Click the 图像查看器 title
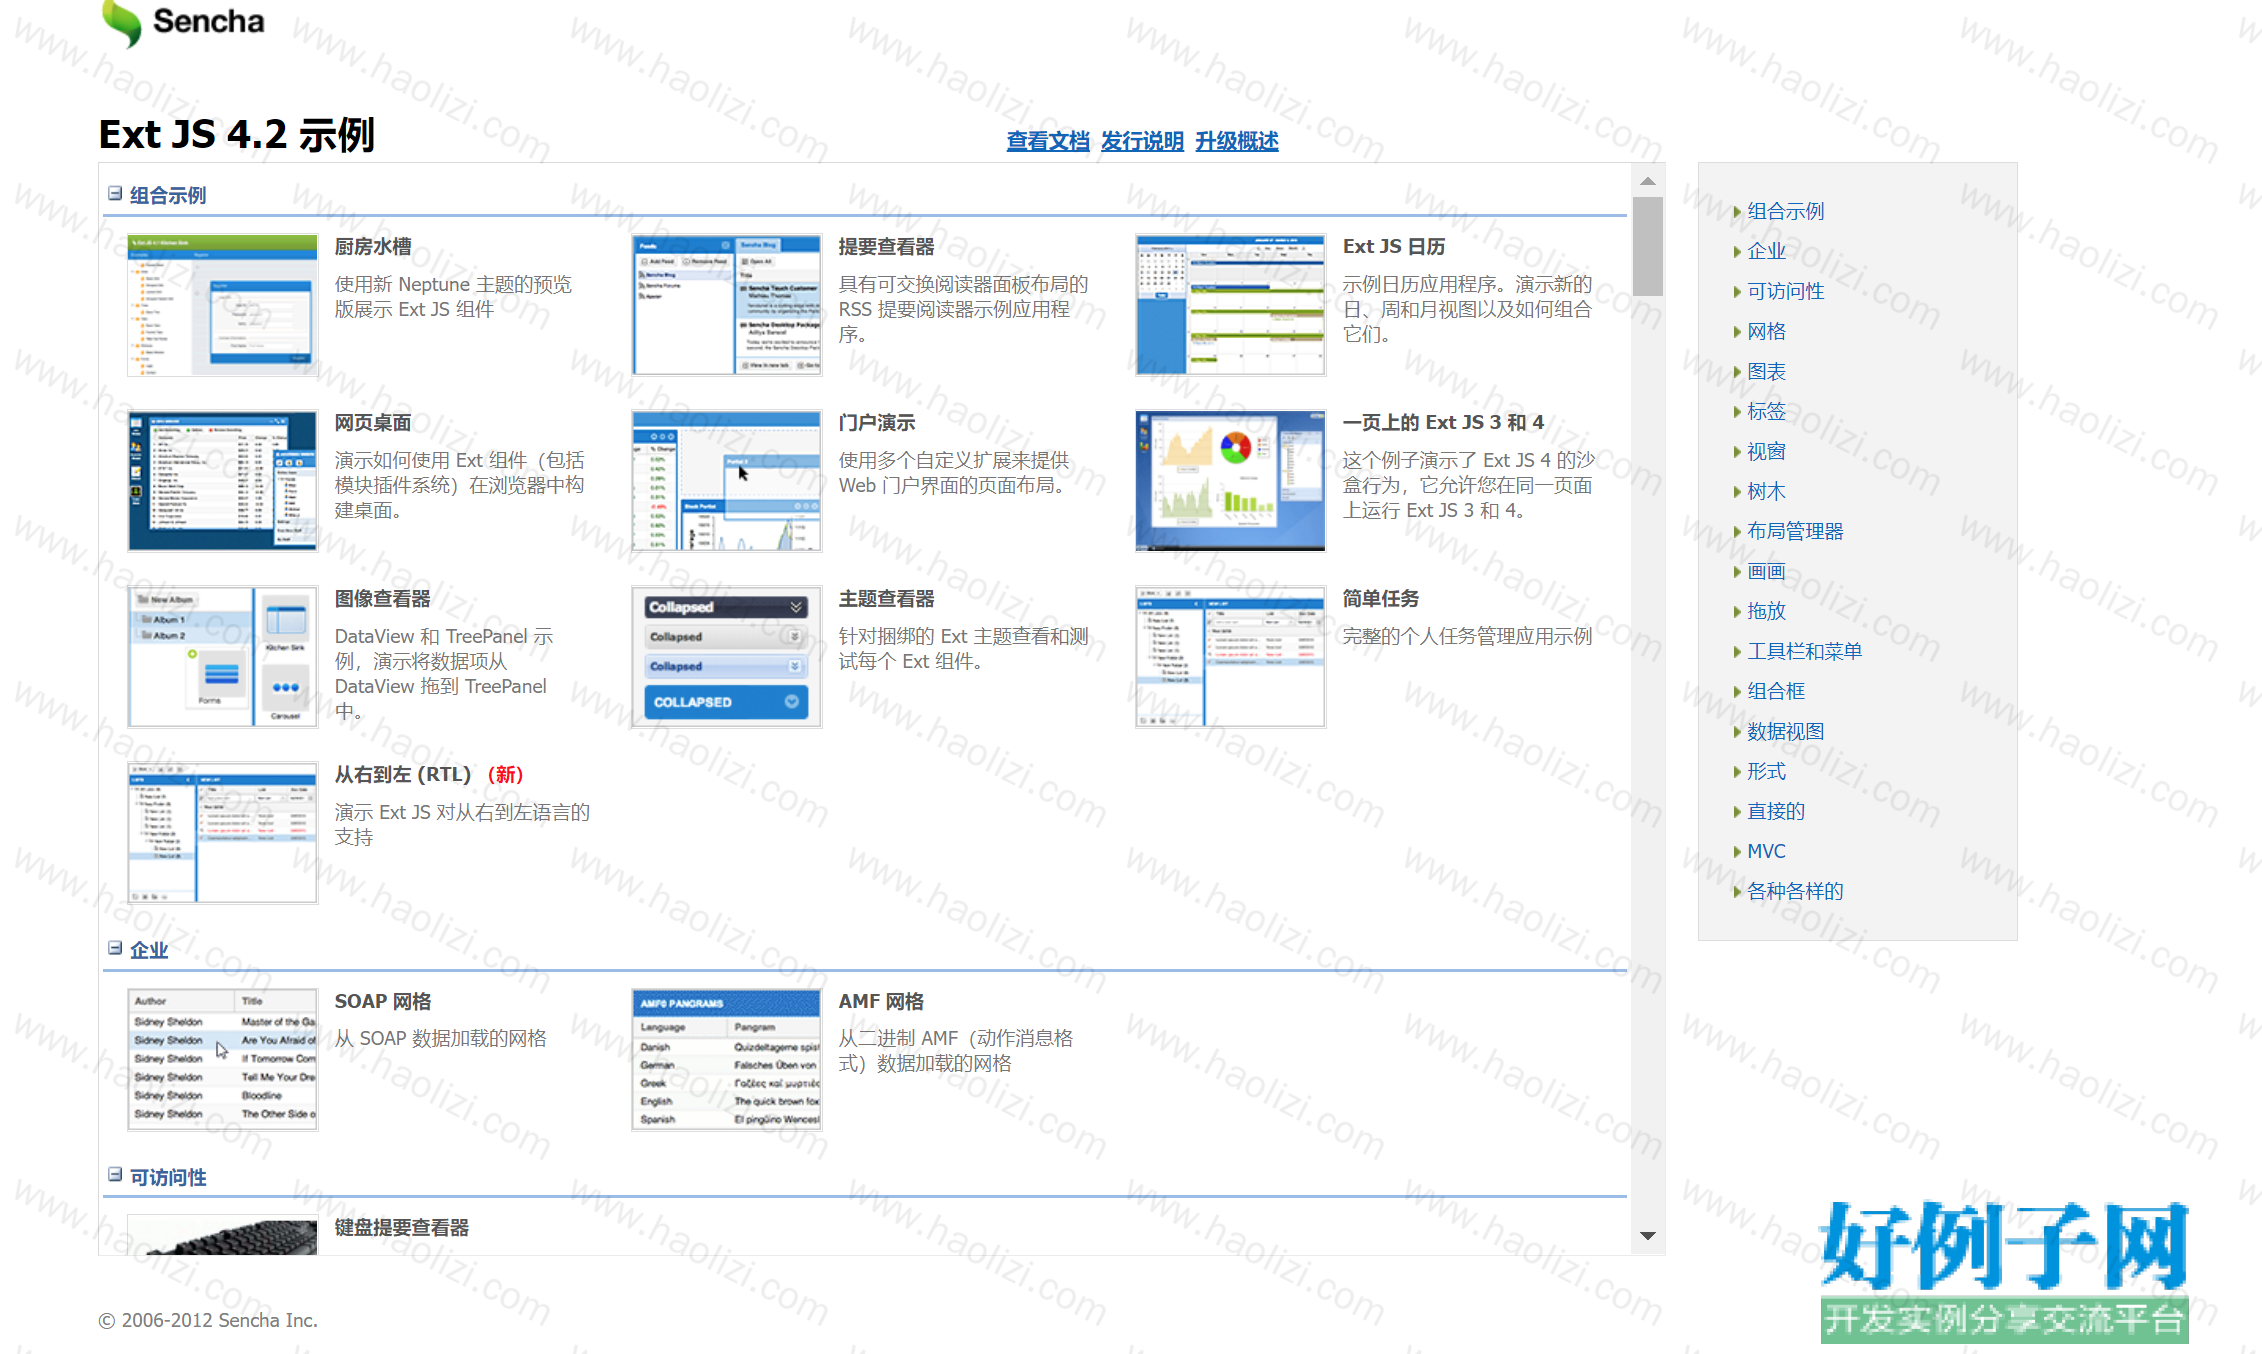Screen dimensions: 2262x1354 (x=382, y=599)
